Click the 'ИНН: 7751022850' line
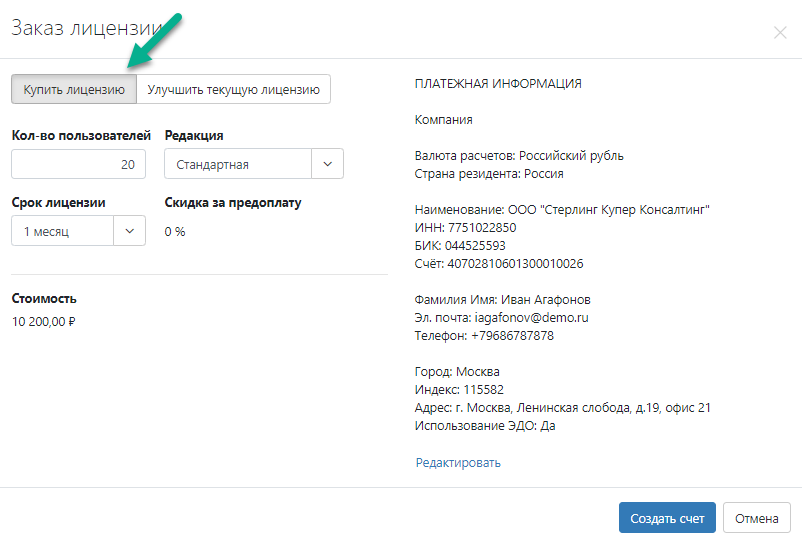Viewport: 802px width, 544px height. coord(465,228)
